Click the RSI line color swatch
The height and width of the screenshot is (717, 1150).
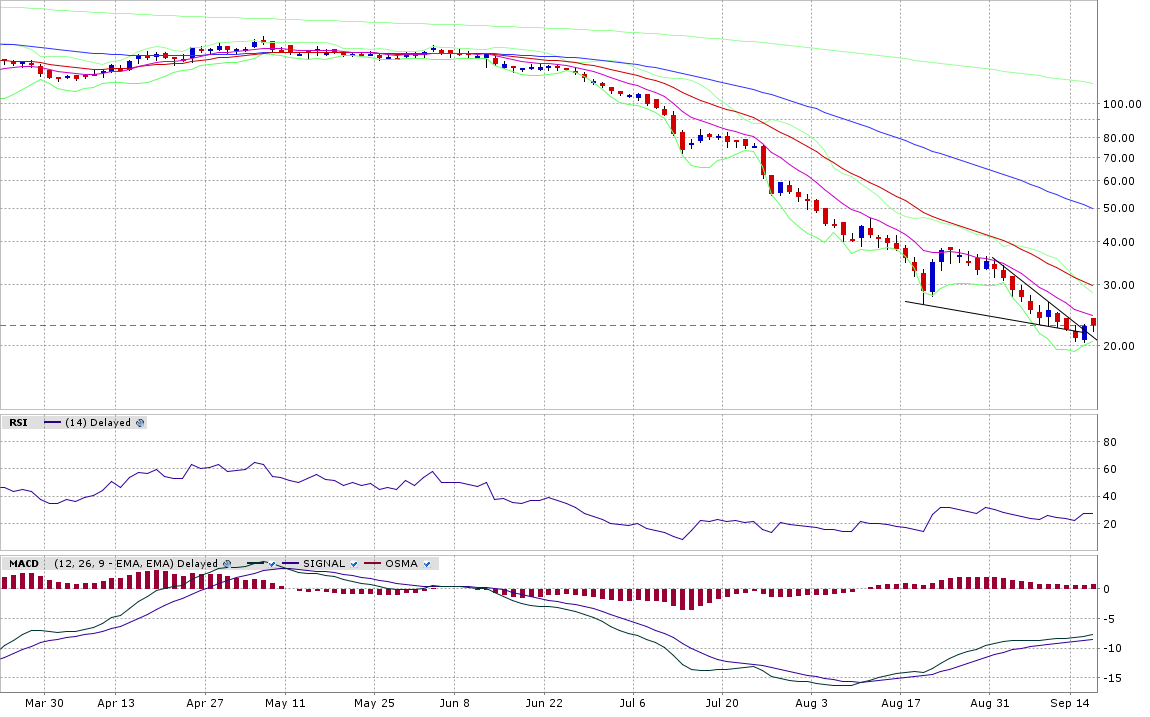52,422
